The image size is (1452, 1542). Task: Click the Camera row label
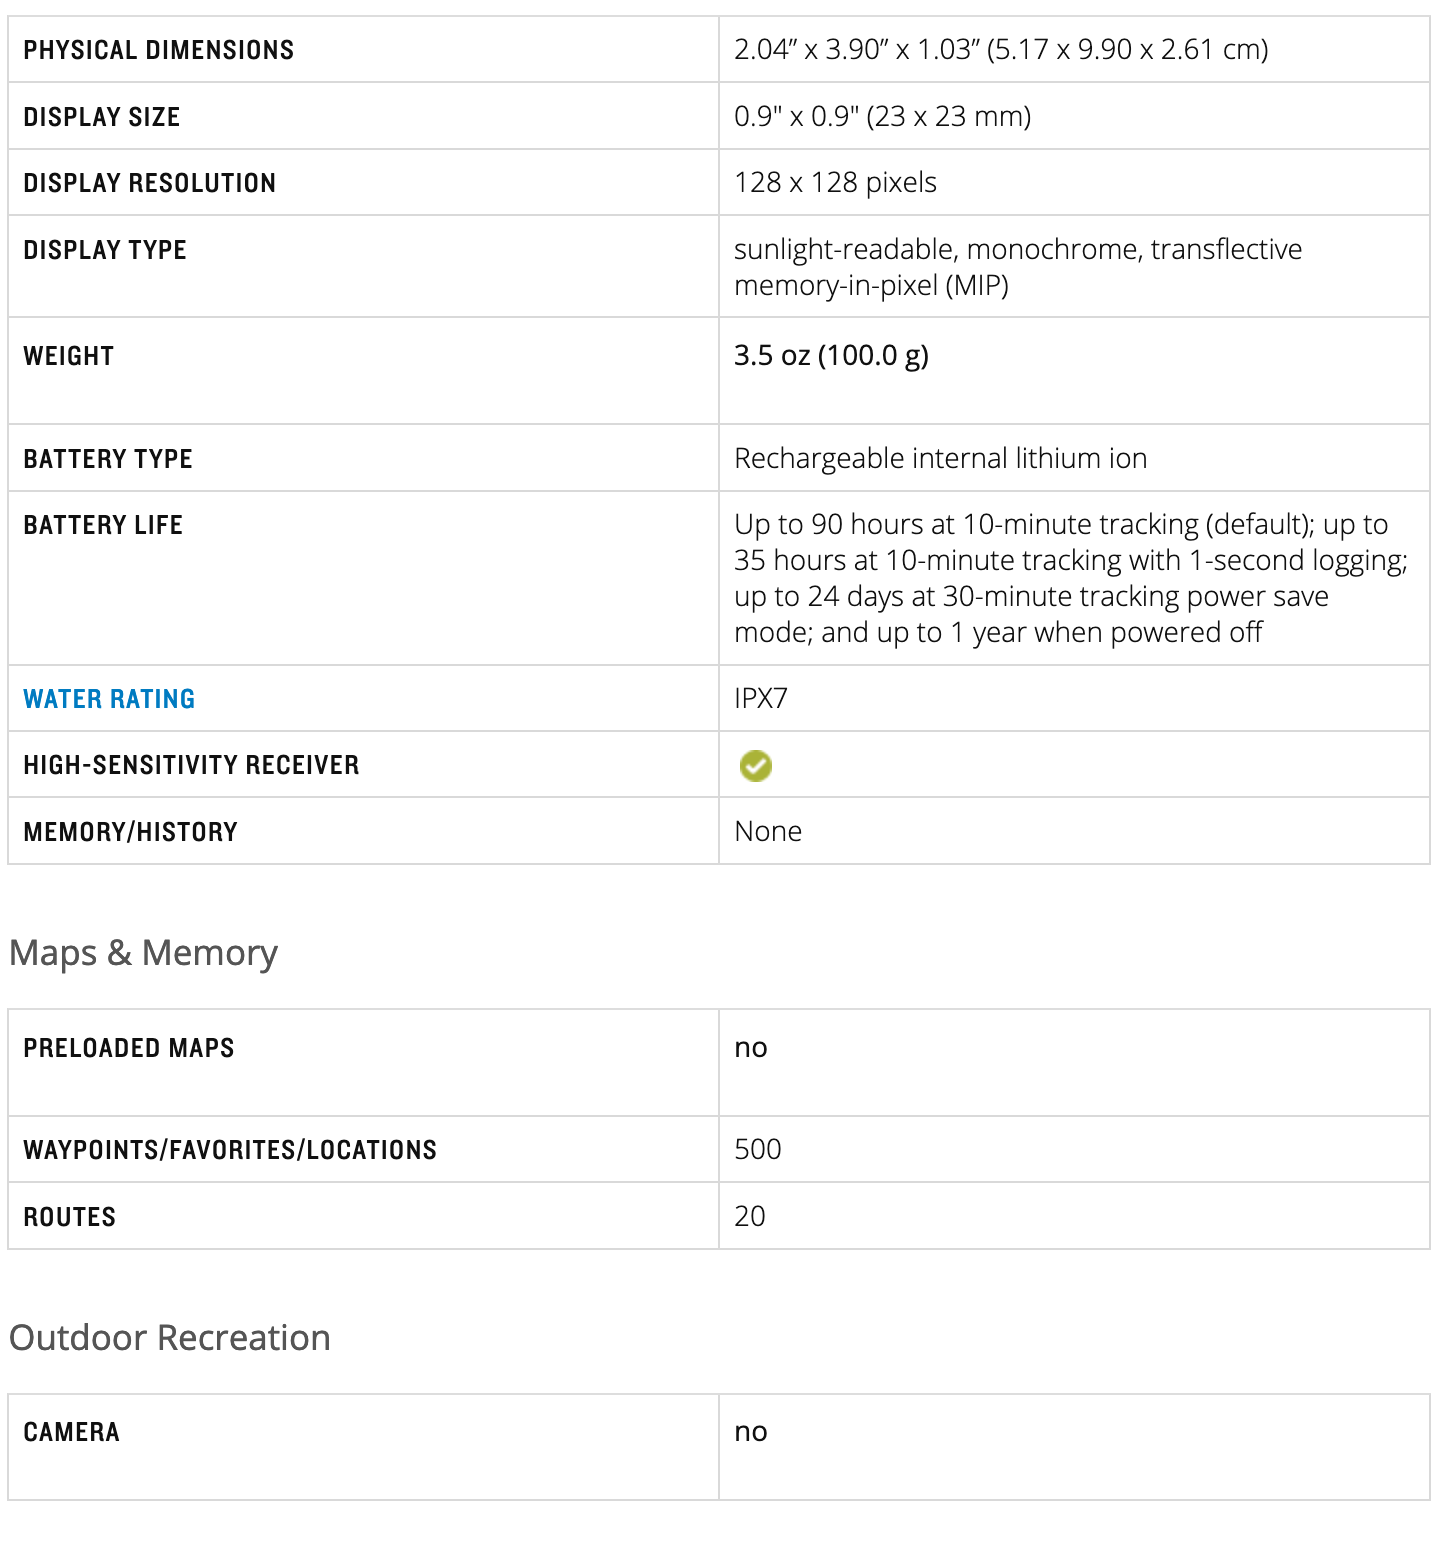point(72,1432)
